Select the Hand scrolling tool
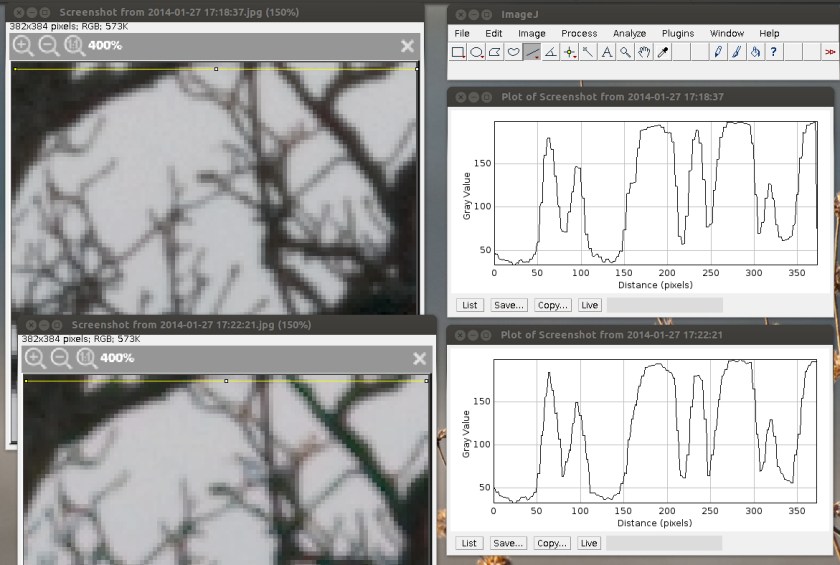 pyautogui.click(x=643, y=52)
